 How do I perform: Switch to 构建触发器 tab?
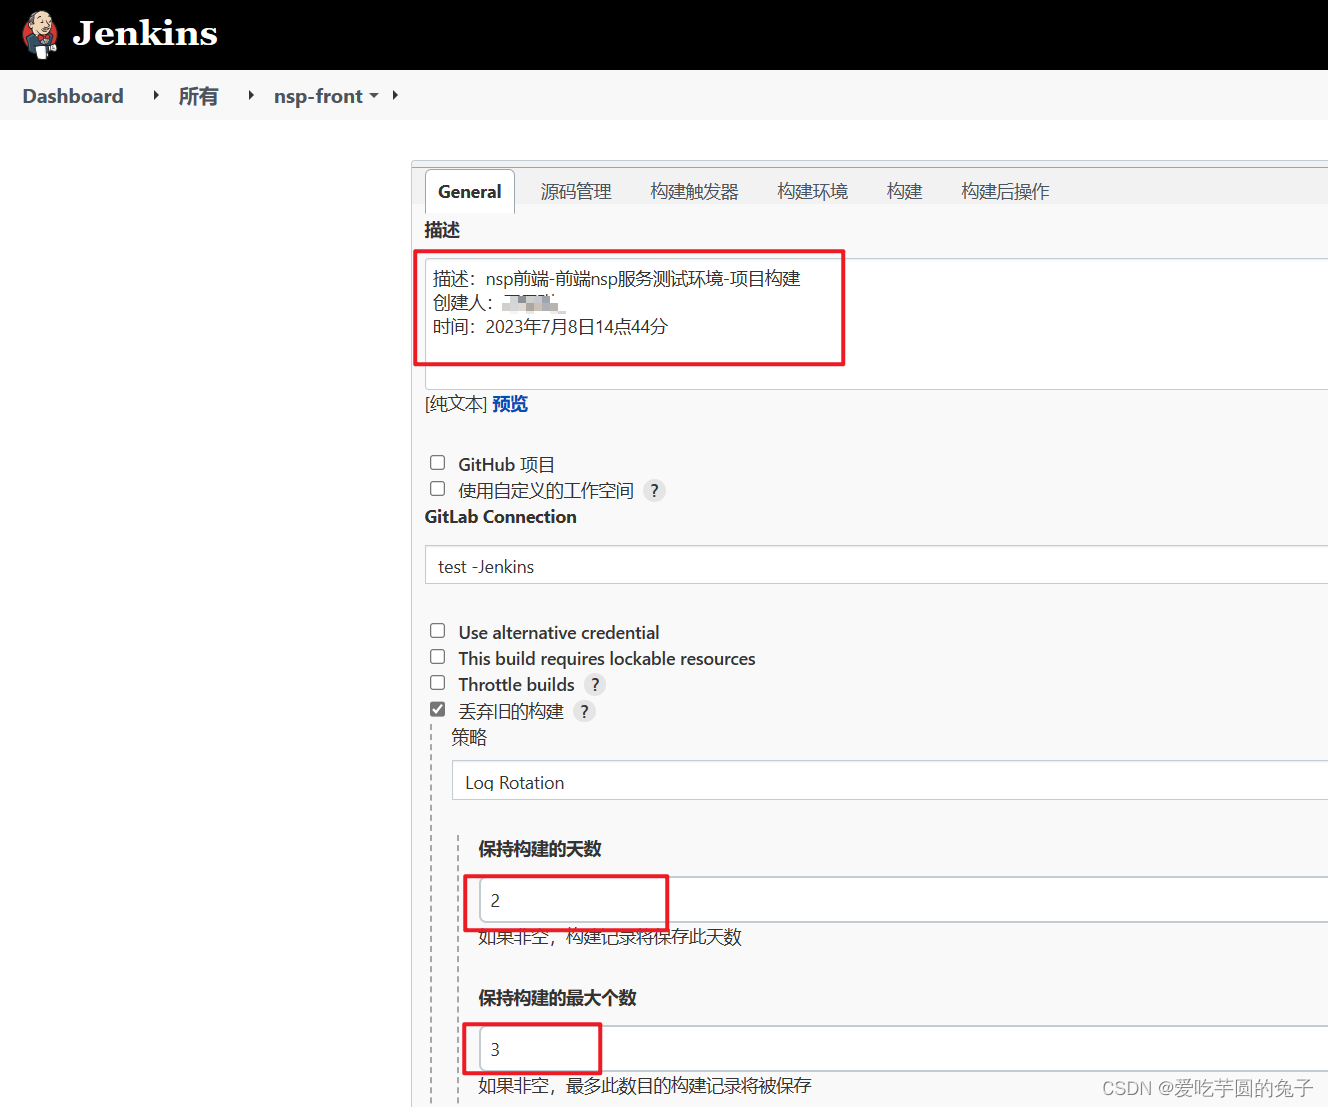(694, 191)
